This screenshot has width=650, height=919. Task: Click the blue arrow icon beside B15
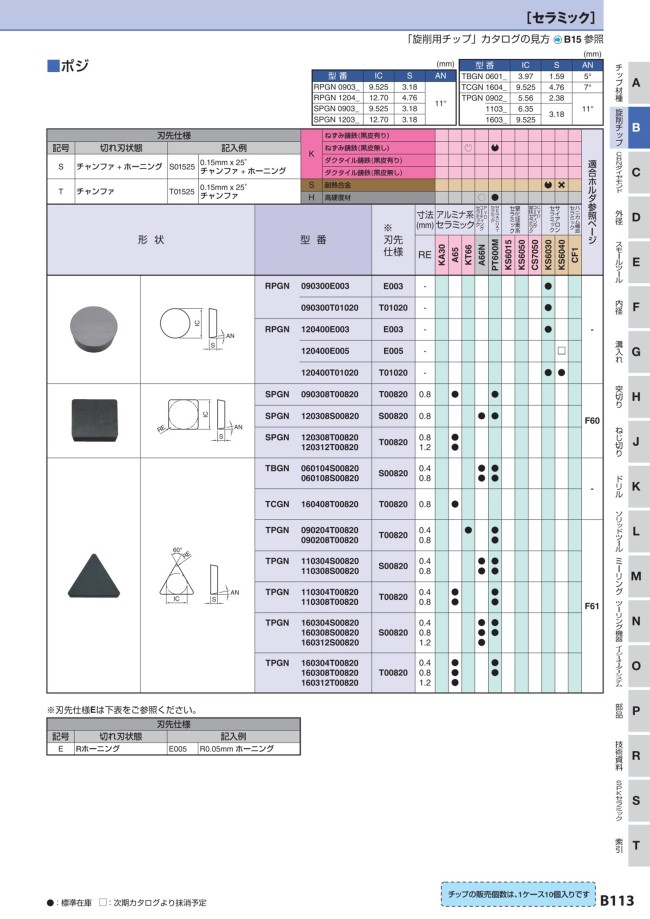[x=558, y=39]
